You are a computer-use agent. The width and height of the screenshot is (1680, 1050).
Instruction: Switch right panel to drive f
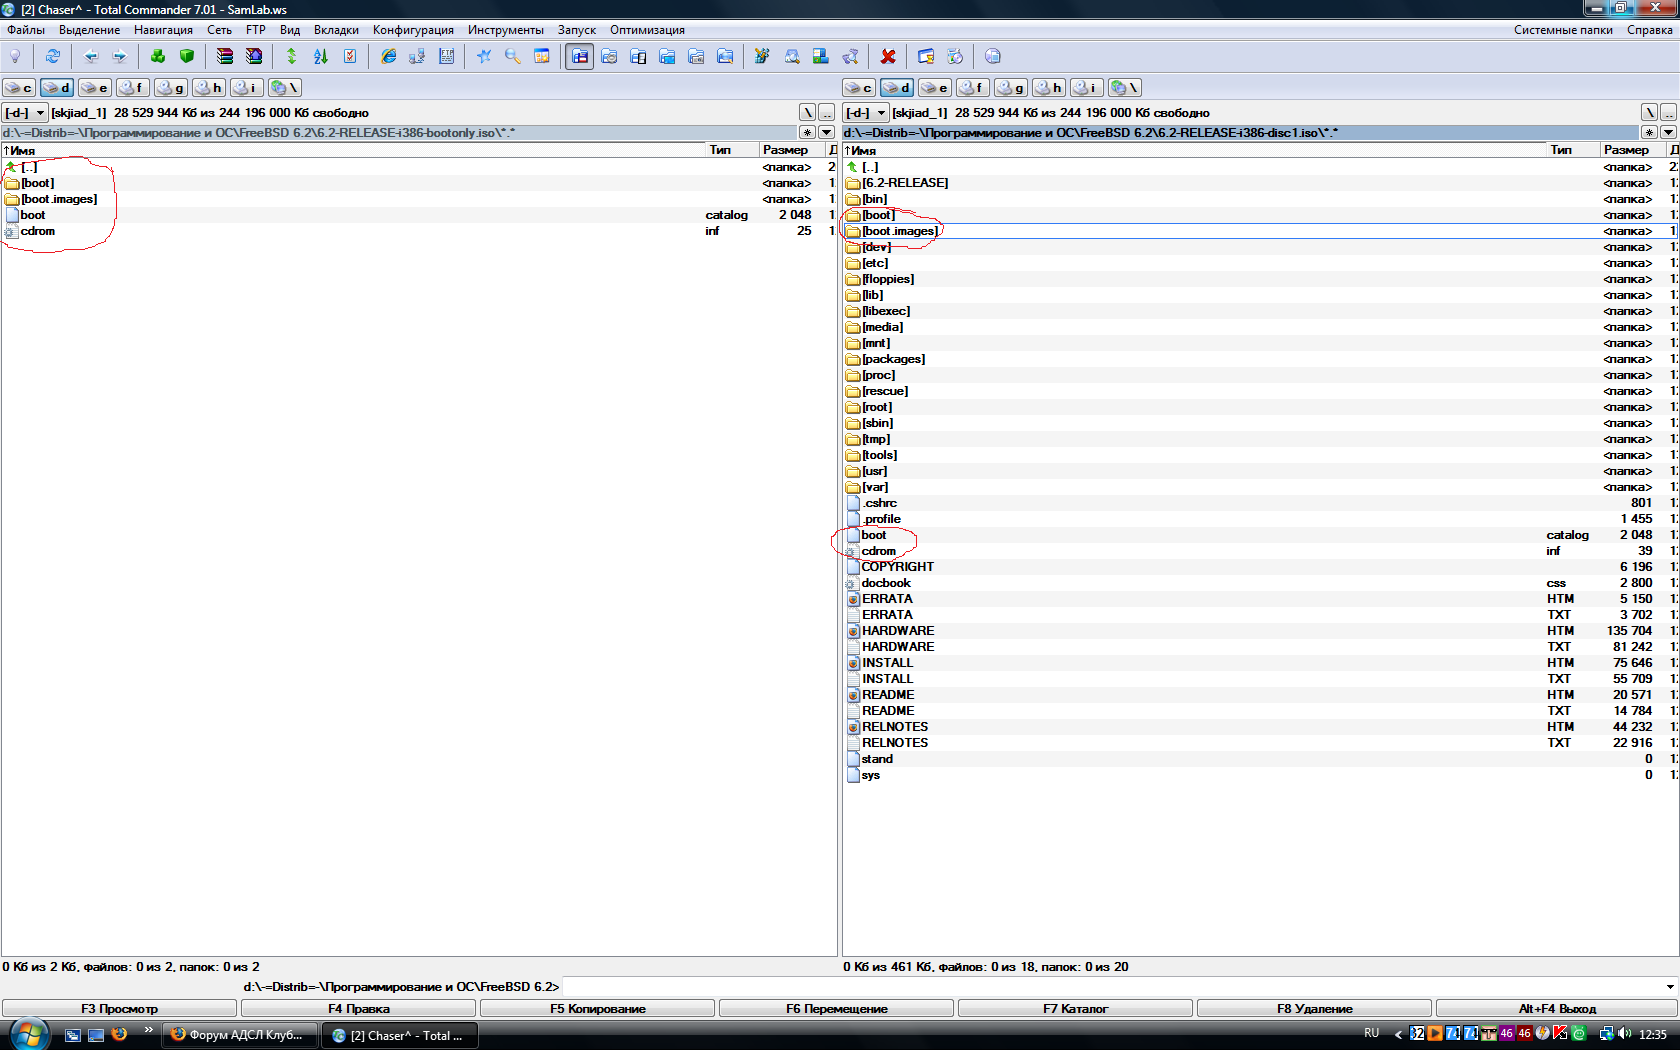(x=973, y=88)
